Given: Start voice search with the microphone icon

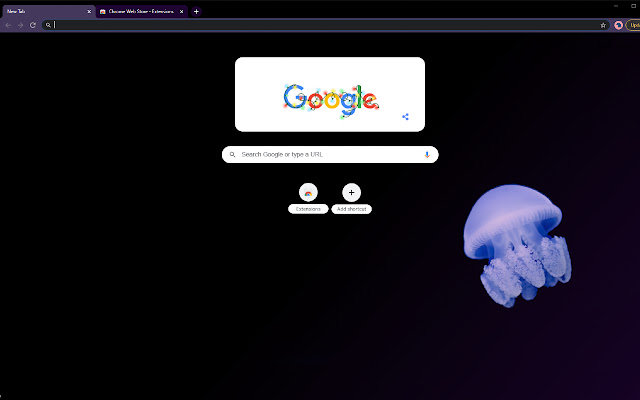Looking at the screenshot, I should coord(427,155).
